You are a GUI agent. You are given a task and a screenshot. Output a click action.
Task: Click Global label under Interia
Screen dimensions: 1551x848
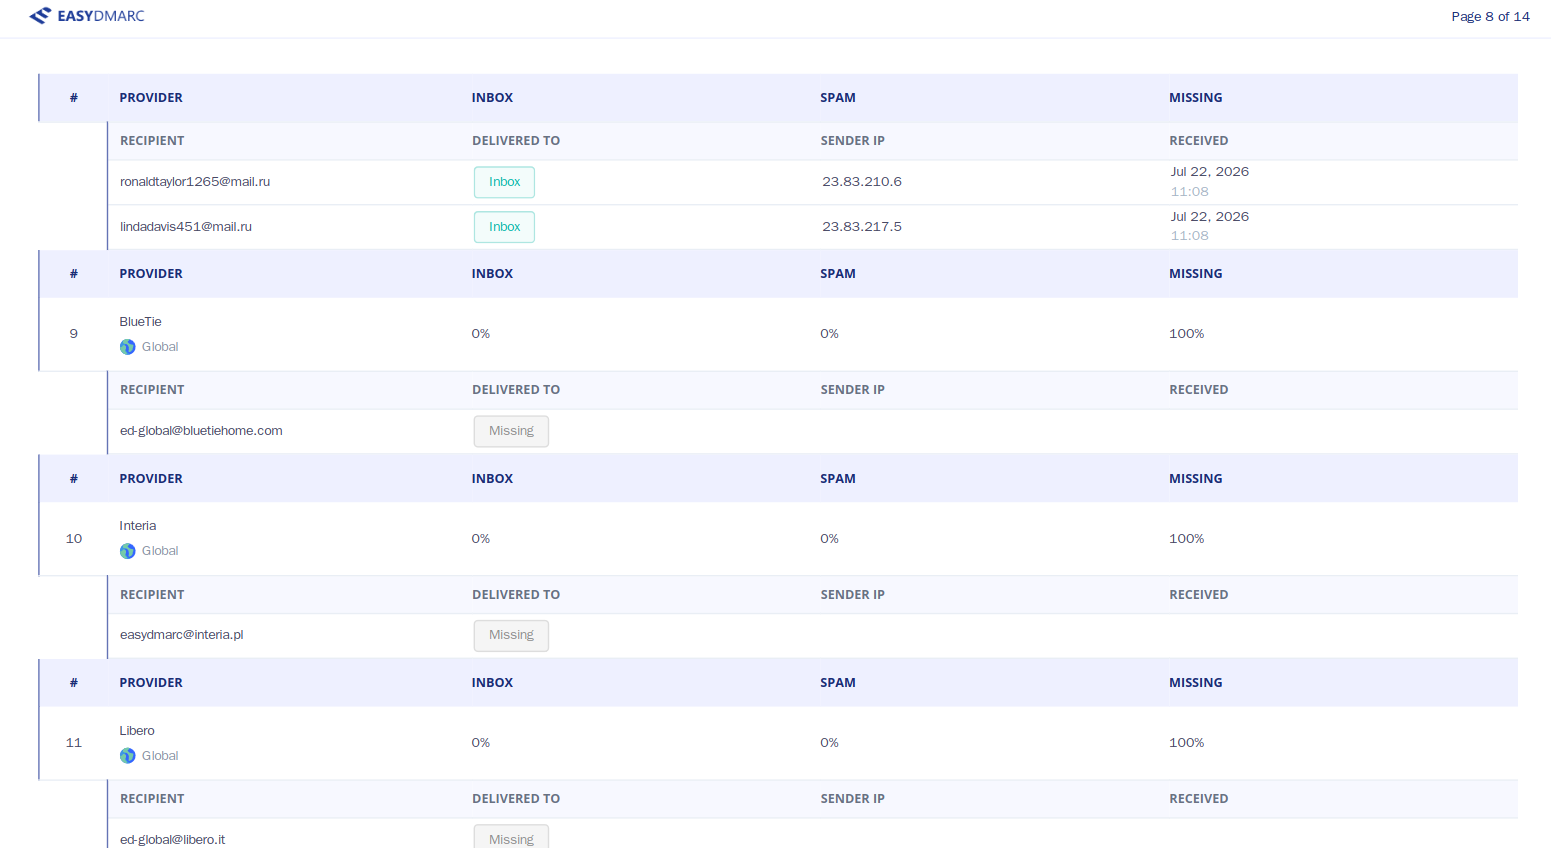pos(160,551)
